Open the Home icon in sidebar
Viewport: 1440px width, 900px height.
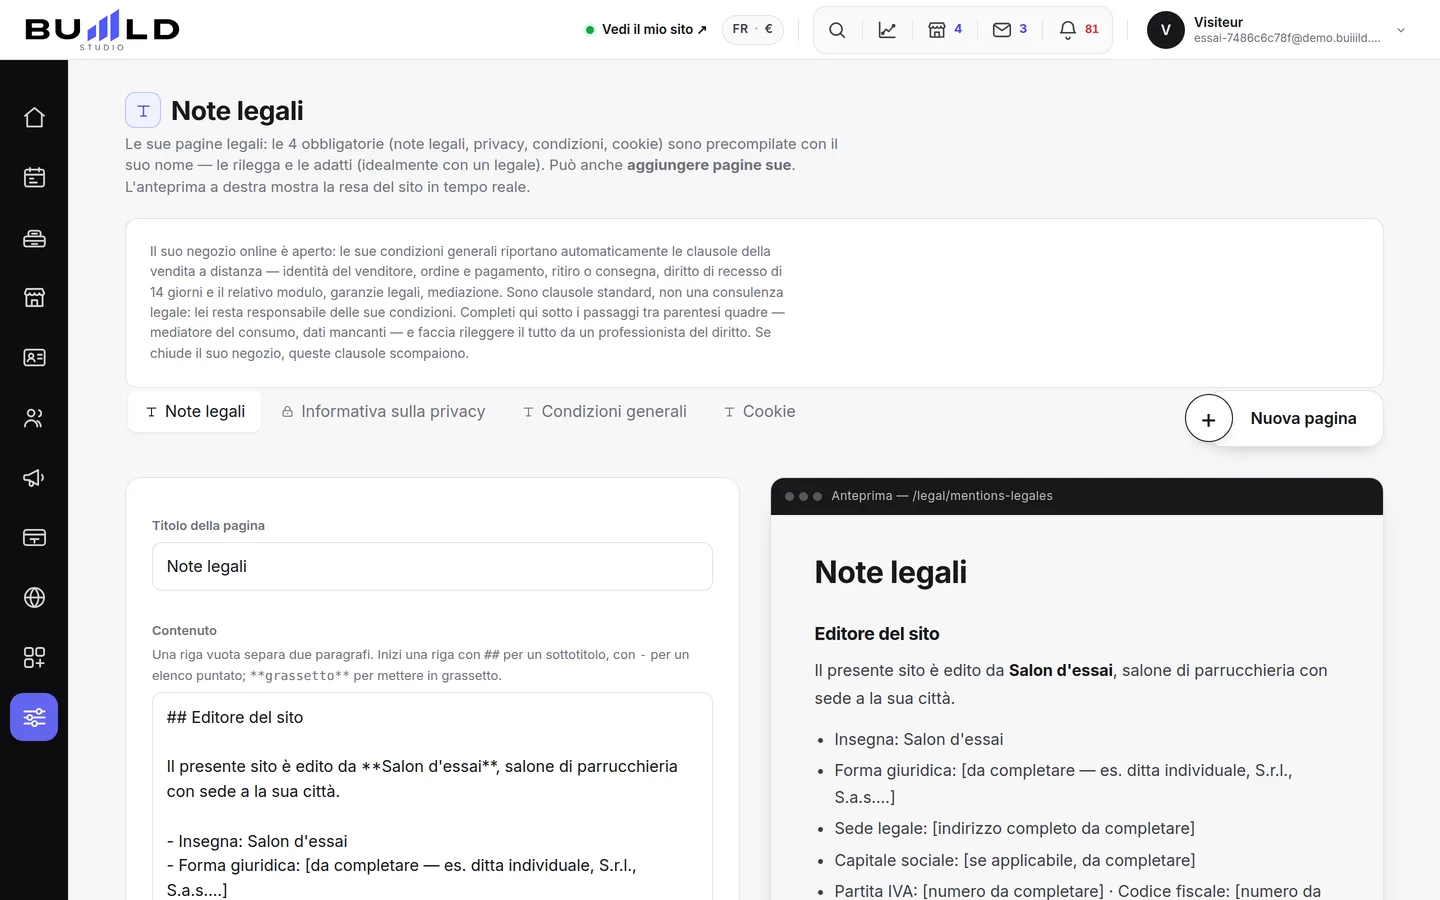(x=34, y=118)
